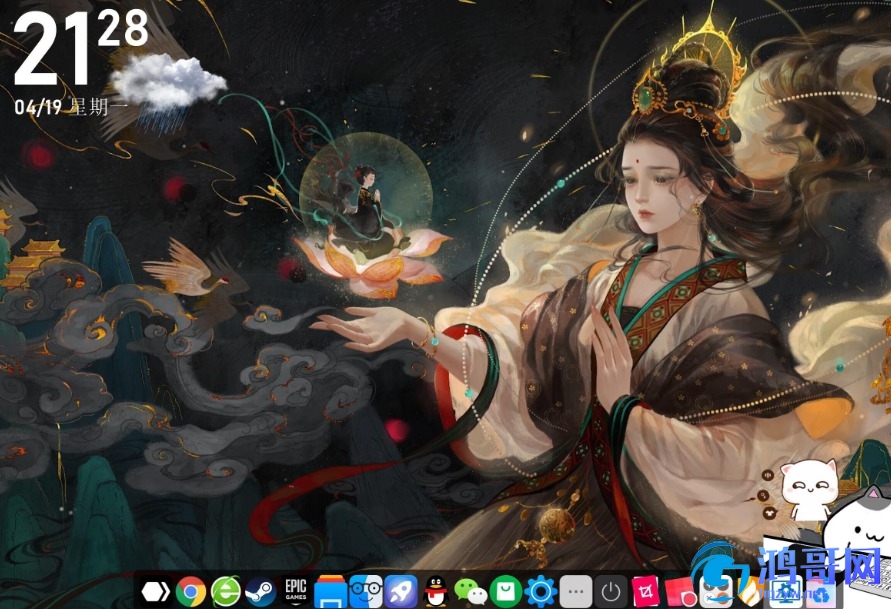Open the recycle bin dock icon
This screenshot has width=891, height=609.
(x=821, y=591)
